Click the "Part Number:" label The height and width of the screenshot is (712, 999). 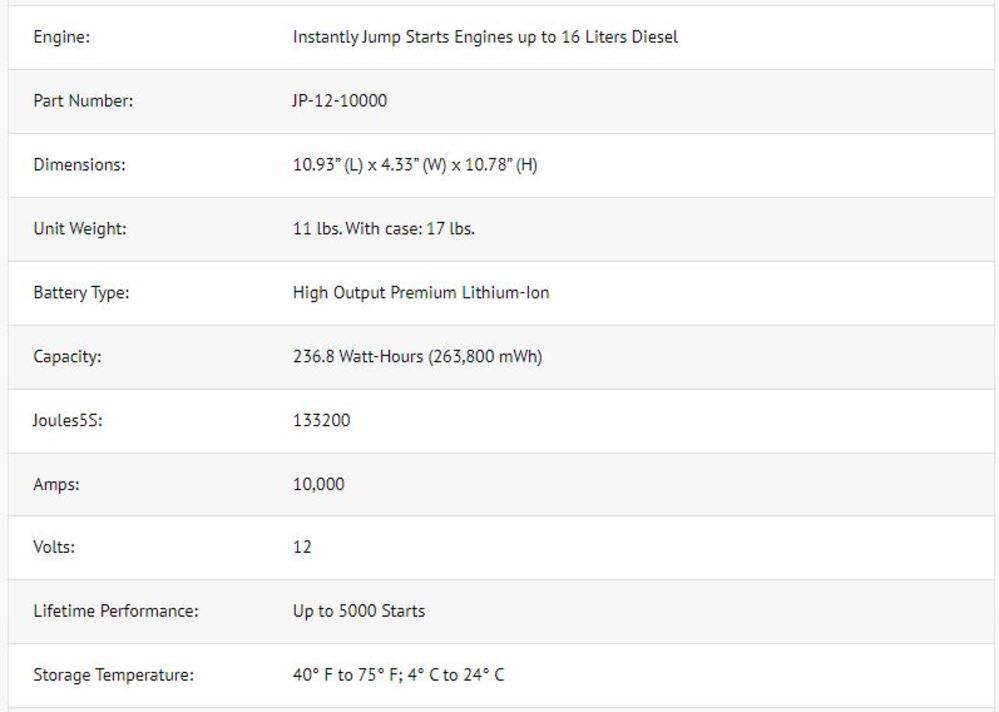(x=83, y=101)
